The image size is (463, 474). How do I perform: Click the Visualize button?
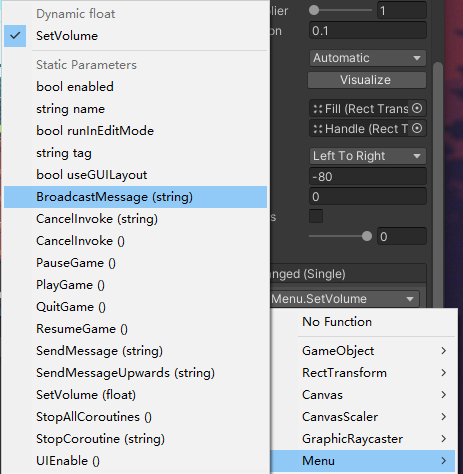[x=367, y=80]
